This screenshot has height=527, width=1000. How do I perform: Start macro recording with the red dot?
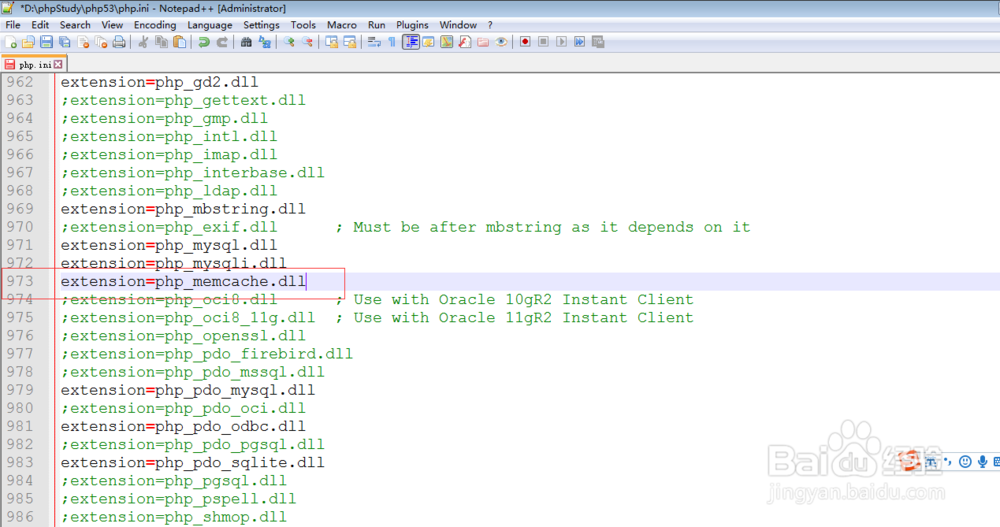(x=525, y=42)
